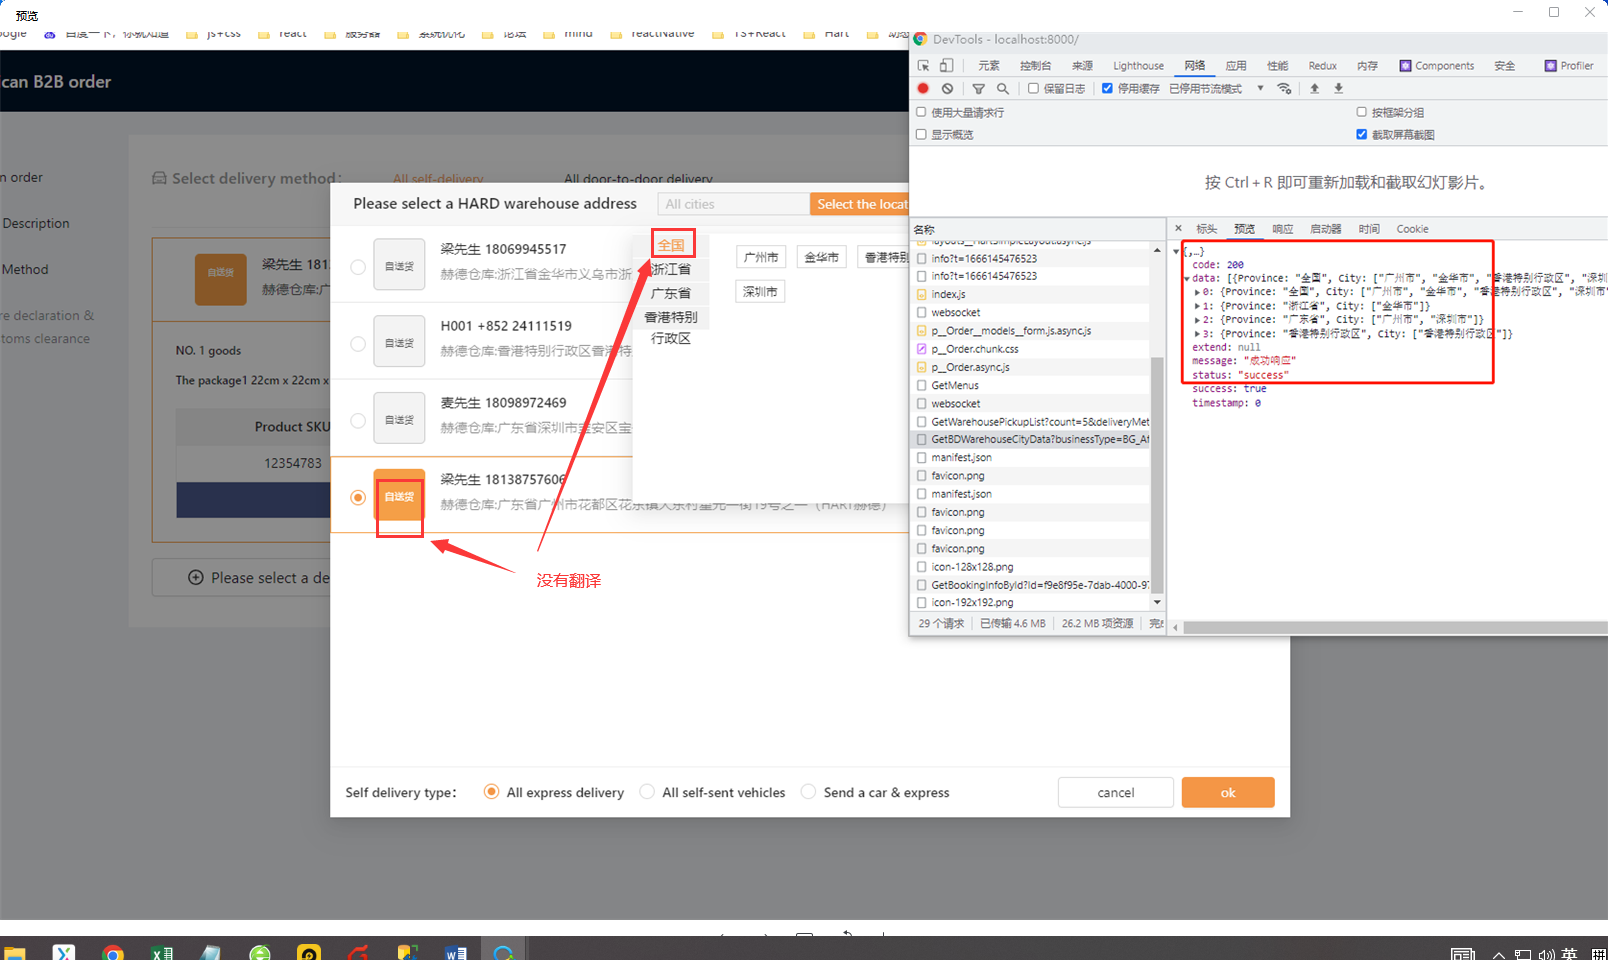Switch to the Lighthouse tab in DevTools
This screenshot has height=960, width=1608.
(1138, 66)
